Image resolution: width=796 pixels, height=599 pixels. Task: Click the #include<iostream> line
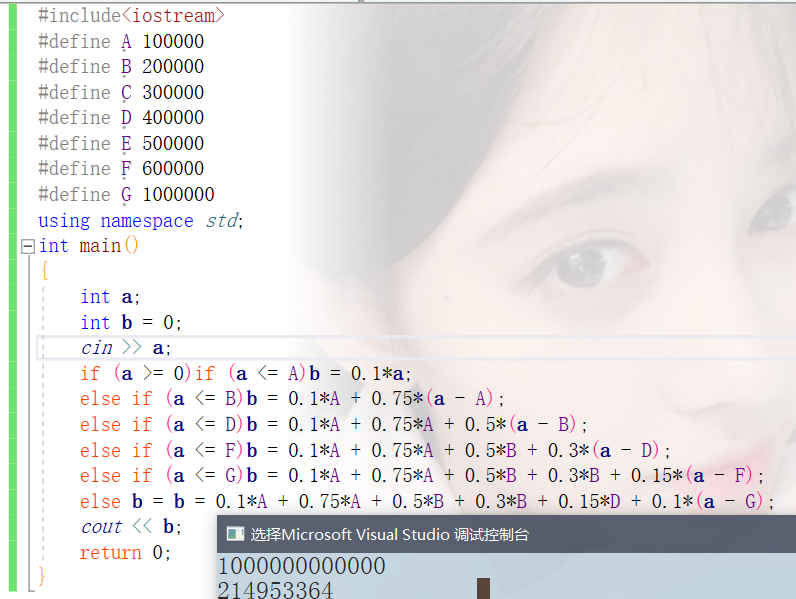point(131,16)
